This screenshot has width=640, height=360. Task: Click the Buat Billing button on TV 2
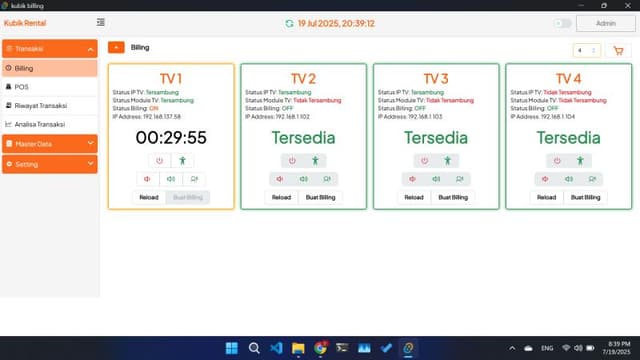(320, 198)
